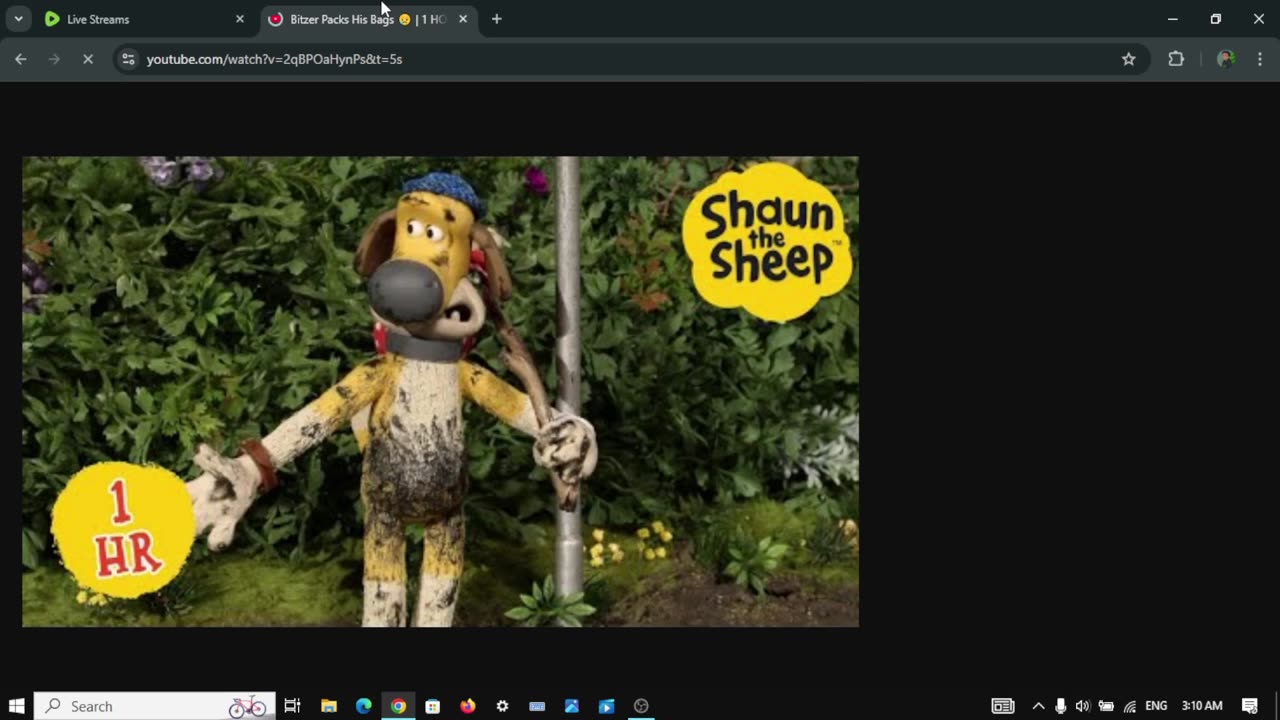Open the Chrome extensions menu
The width and height of the screenshot is (1280, 720).
click(1176, 59)
